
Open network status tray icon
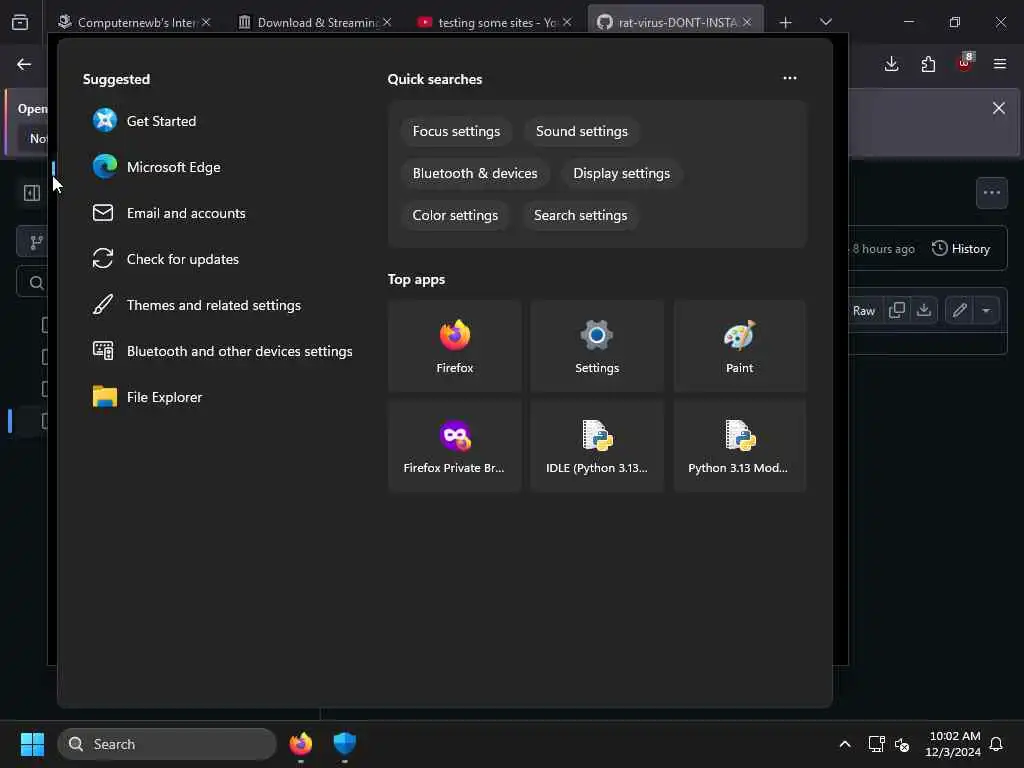tap(876, 744)
